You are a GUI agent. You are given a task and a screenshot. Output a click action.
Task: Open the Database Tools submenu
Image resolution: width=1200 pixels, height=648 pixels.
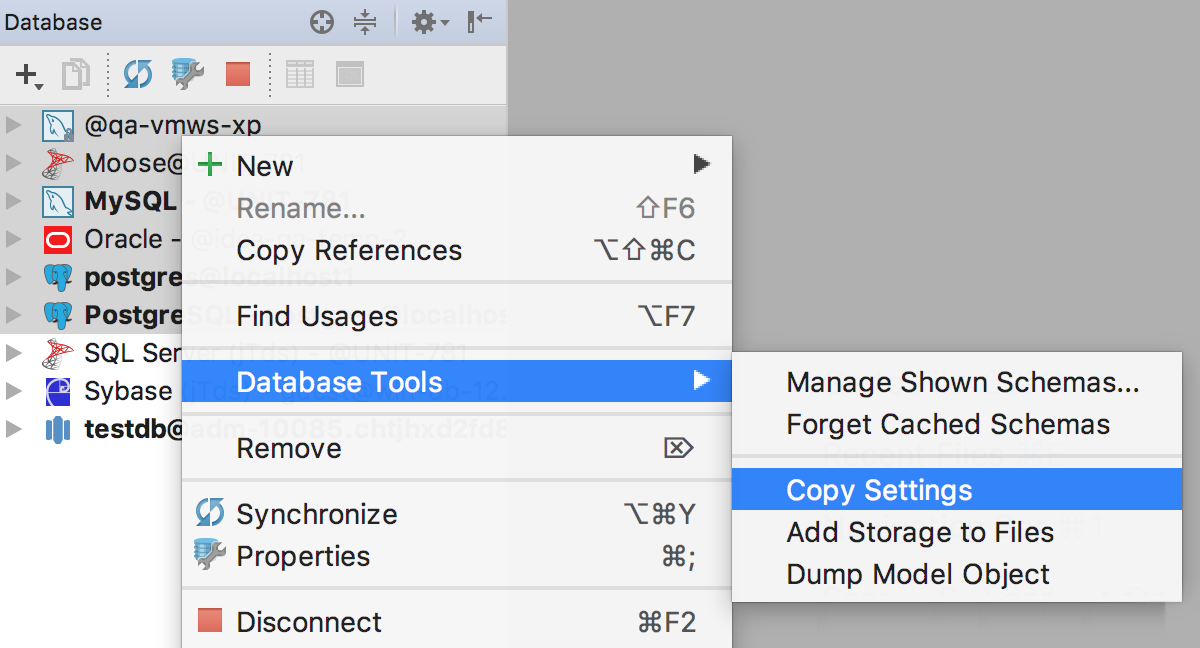click(456, 382)
